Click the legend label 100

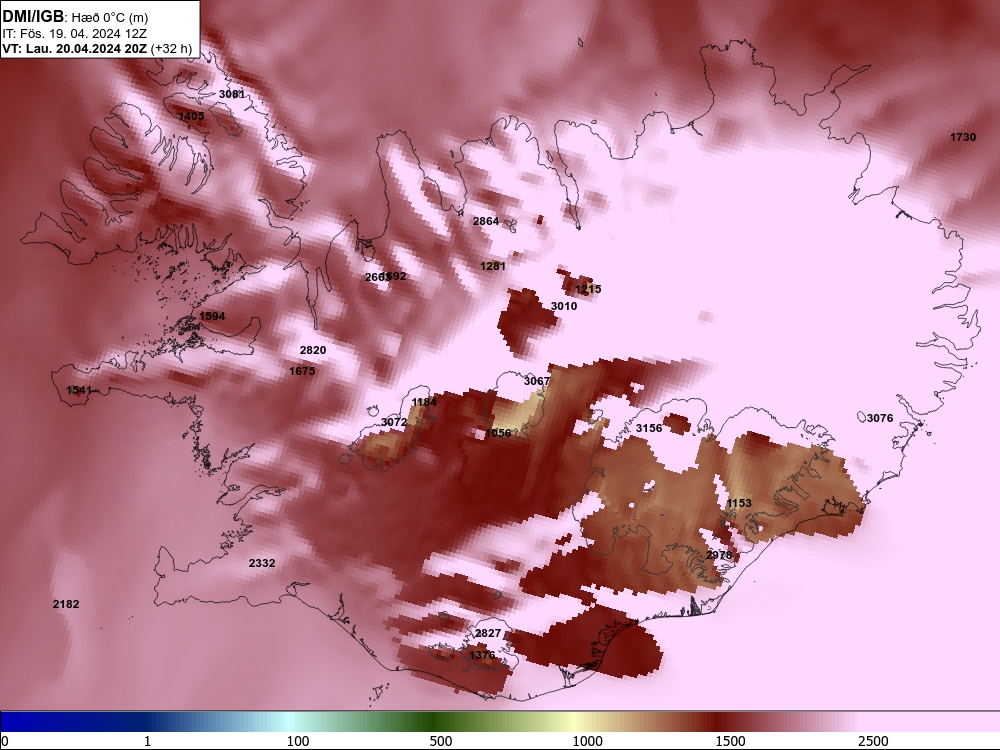click(298, 741)
